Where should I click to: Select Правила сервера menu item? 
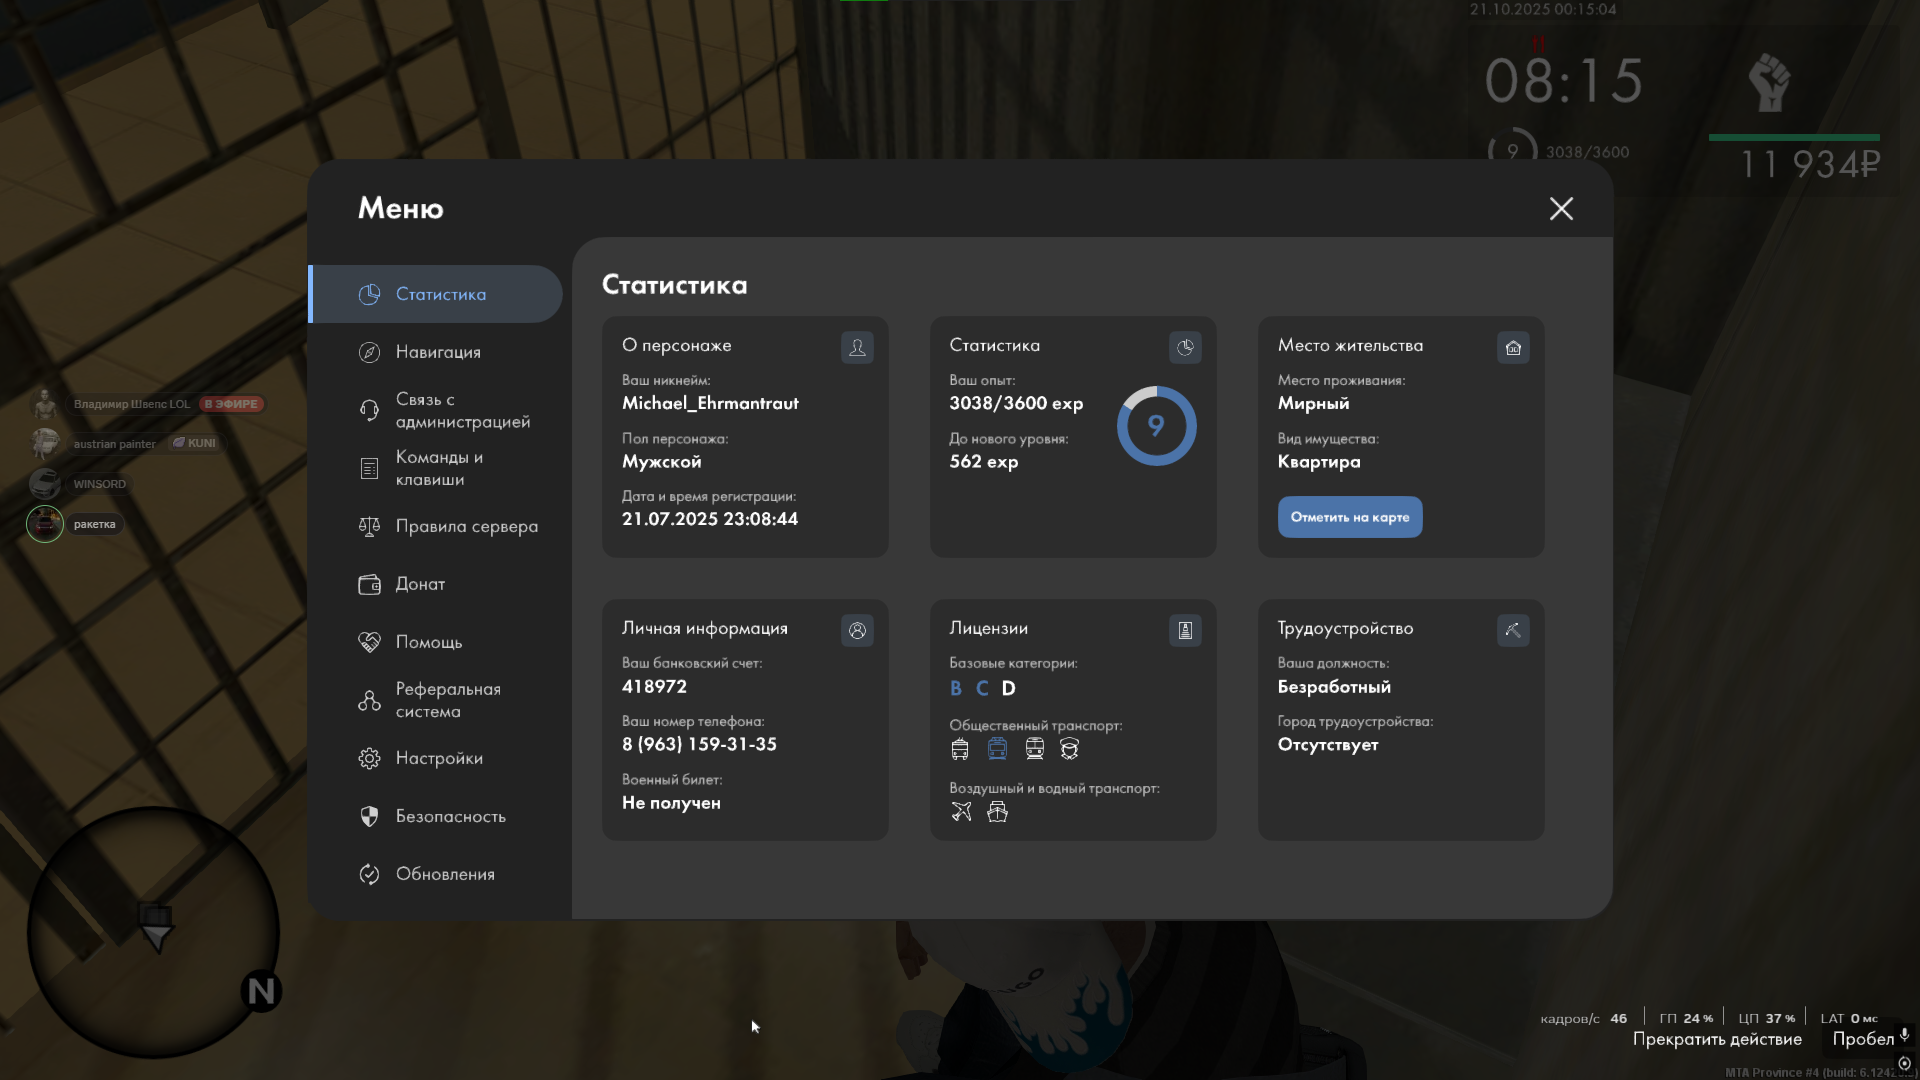[466, 526]
